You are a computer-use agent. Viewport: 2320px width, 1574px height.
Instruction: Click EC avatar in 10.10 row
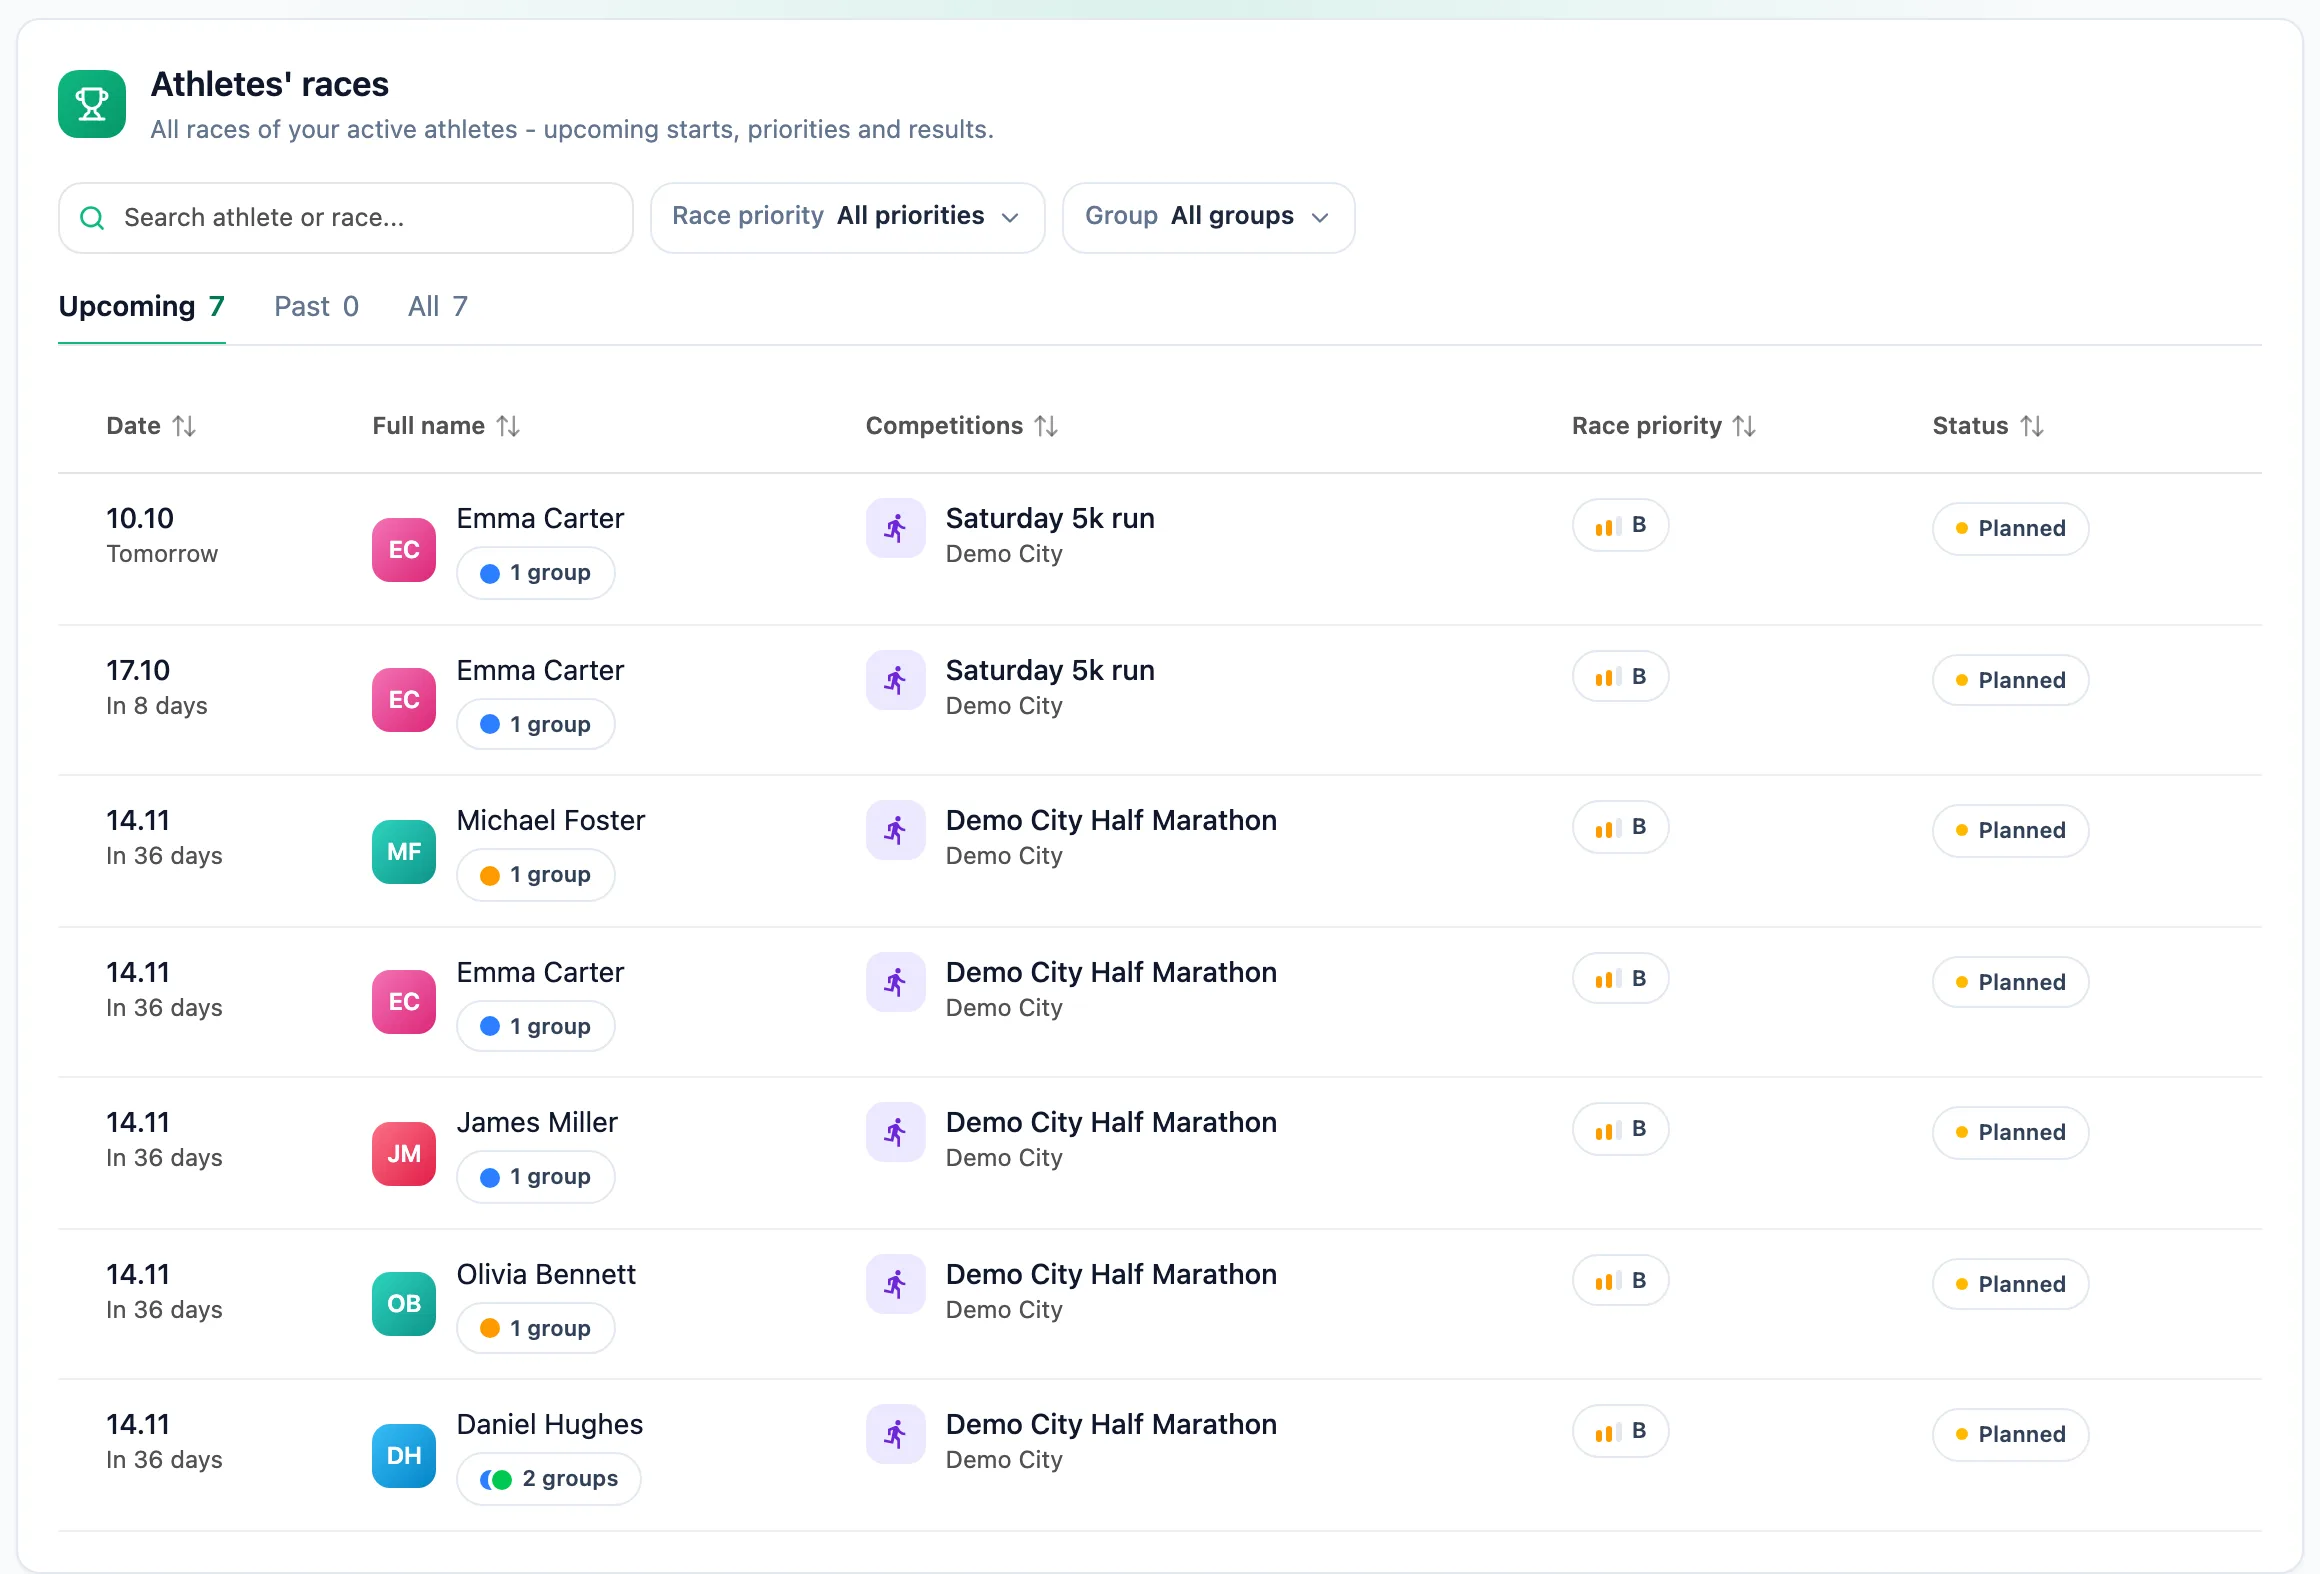point(404,550)
